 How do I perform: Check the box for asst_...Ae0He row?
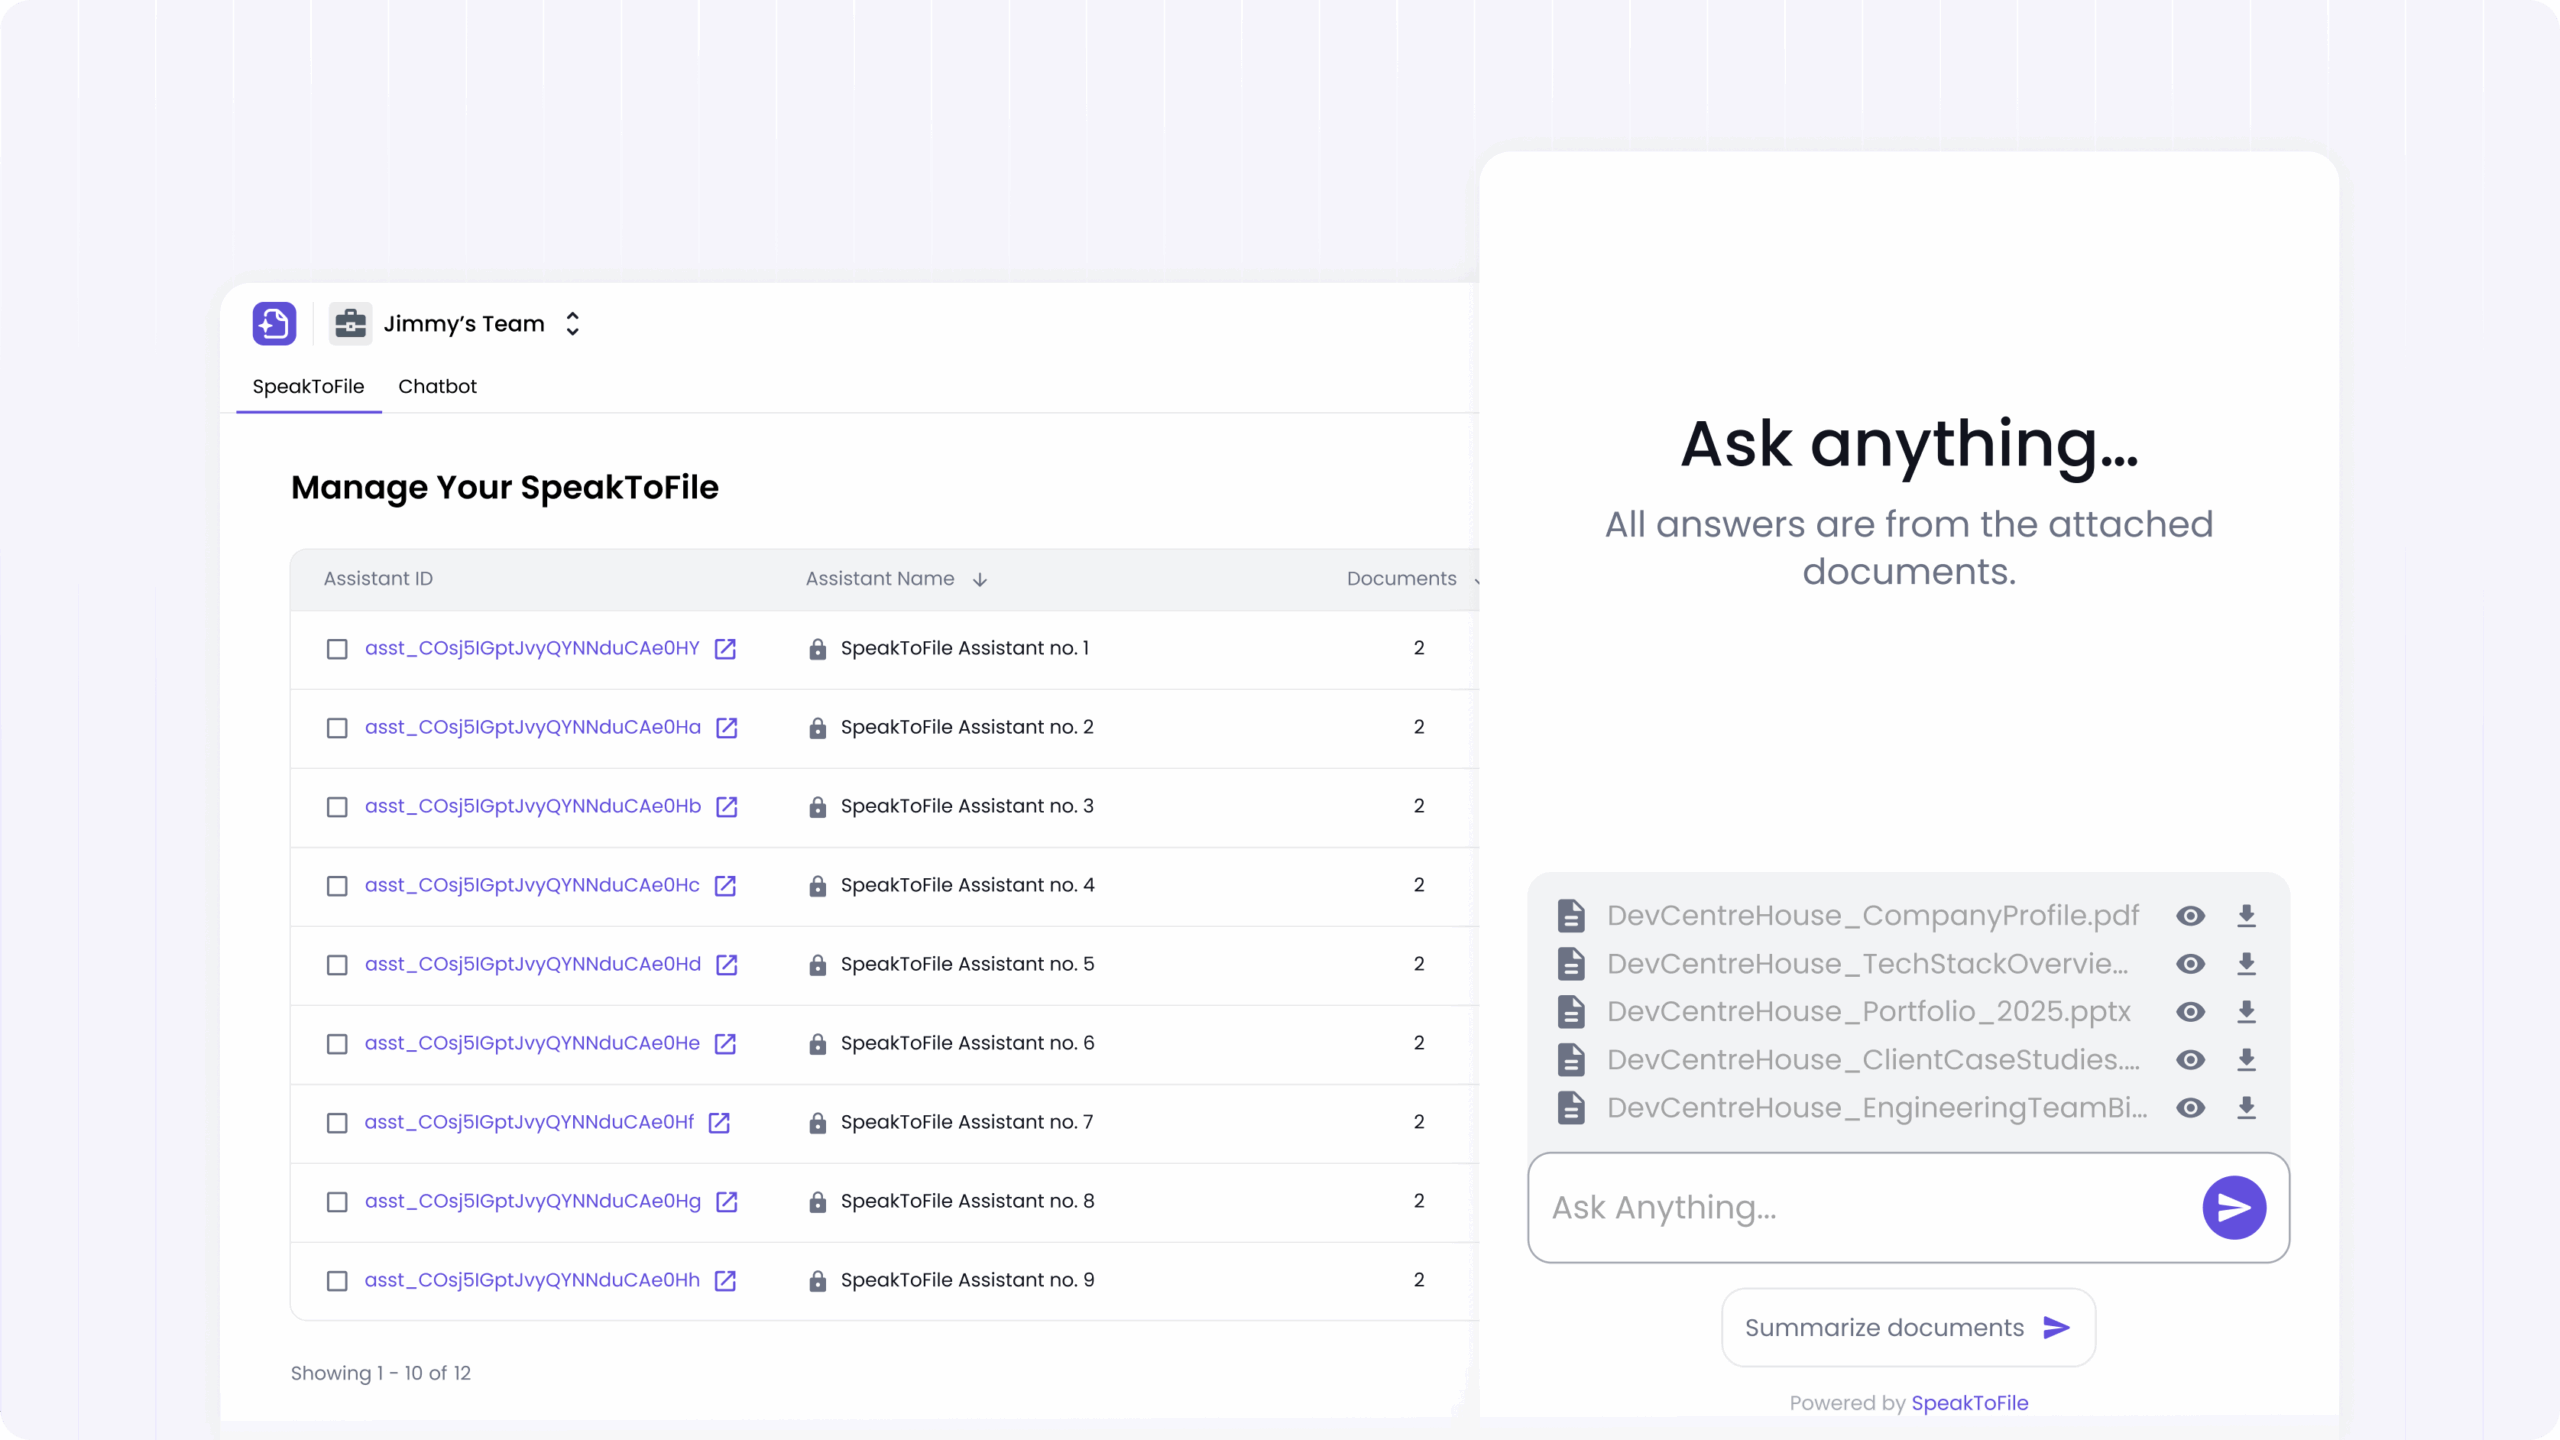pos(337,1044)
